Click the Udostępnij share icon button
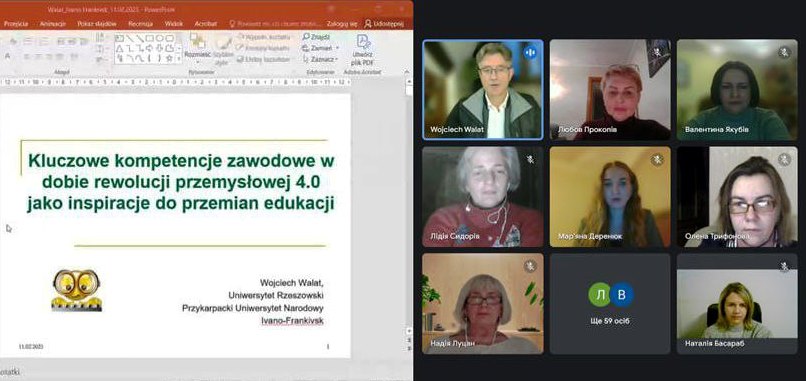806x381 pixels. tap(368, 24)
